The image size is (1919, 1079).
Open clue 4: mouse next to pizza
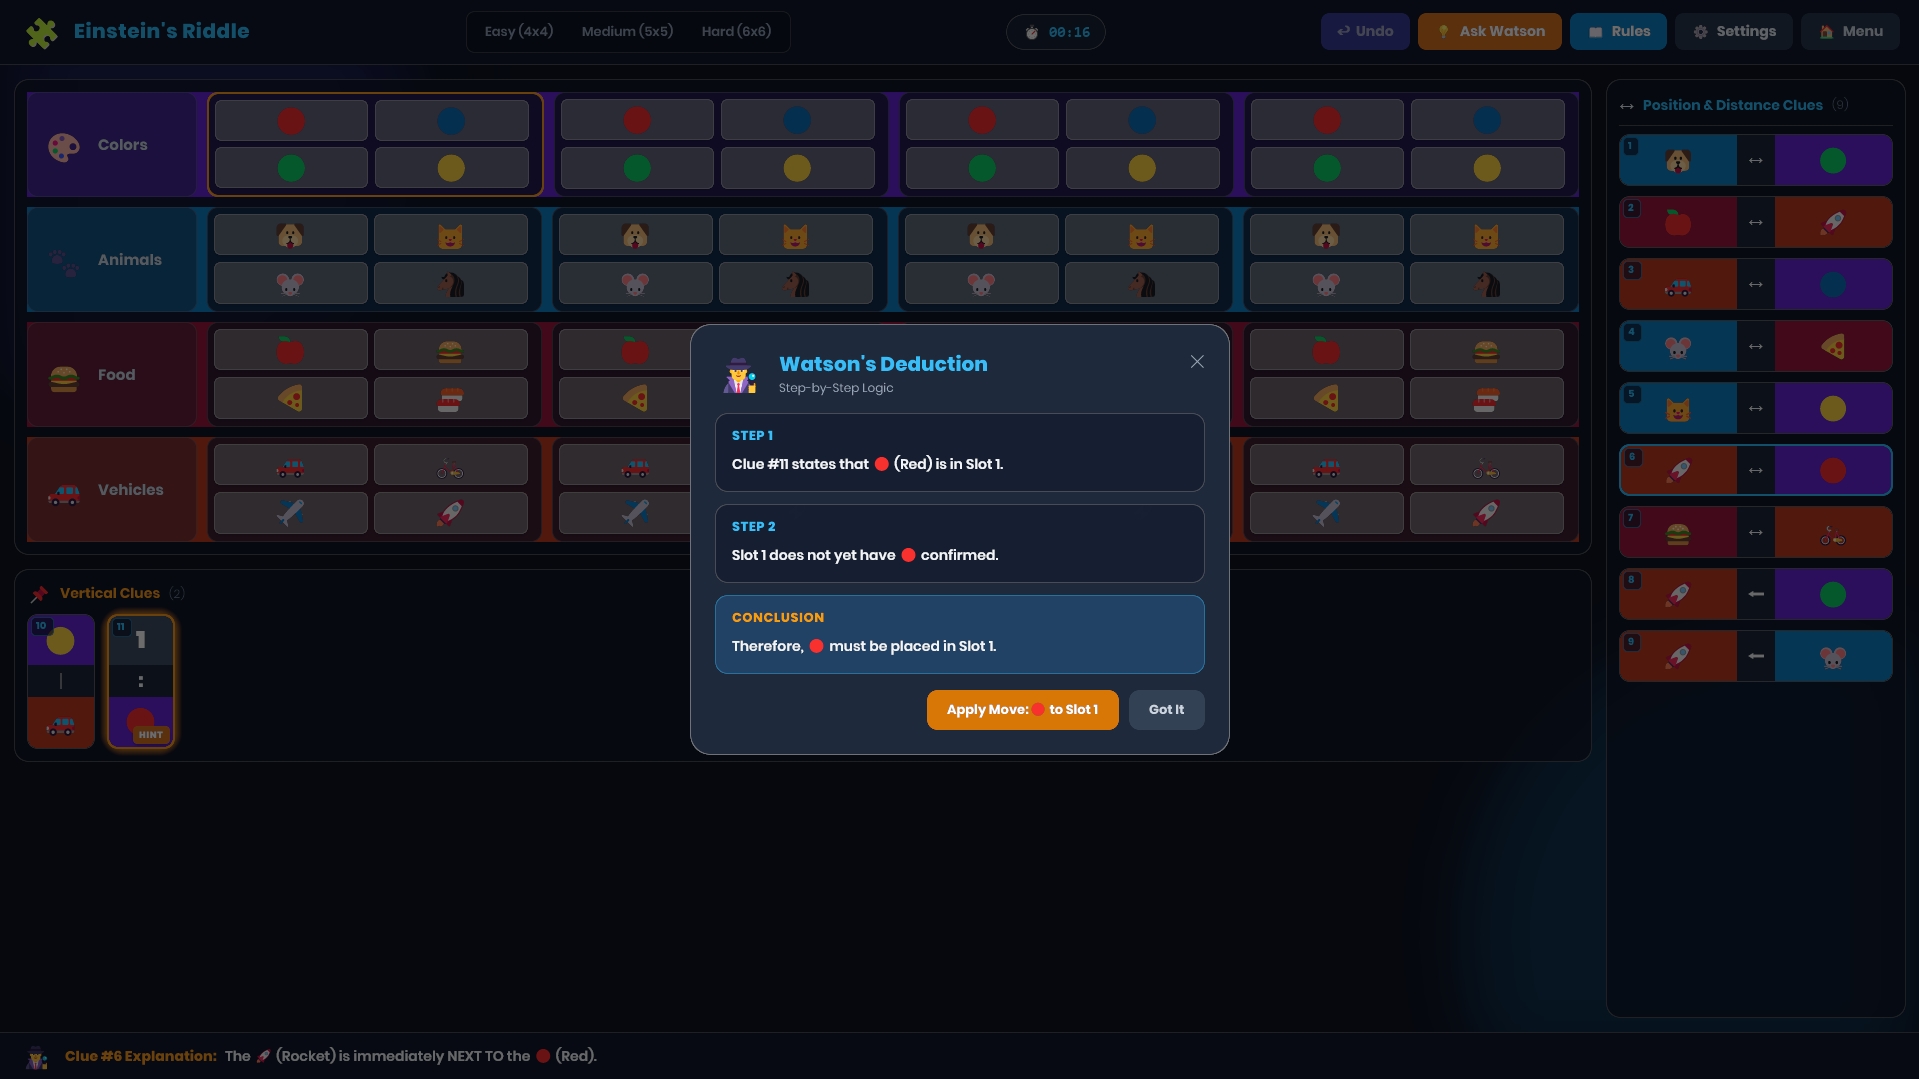[1755, 346]
